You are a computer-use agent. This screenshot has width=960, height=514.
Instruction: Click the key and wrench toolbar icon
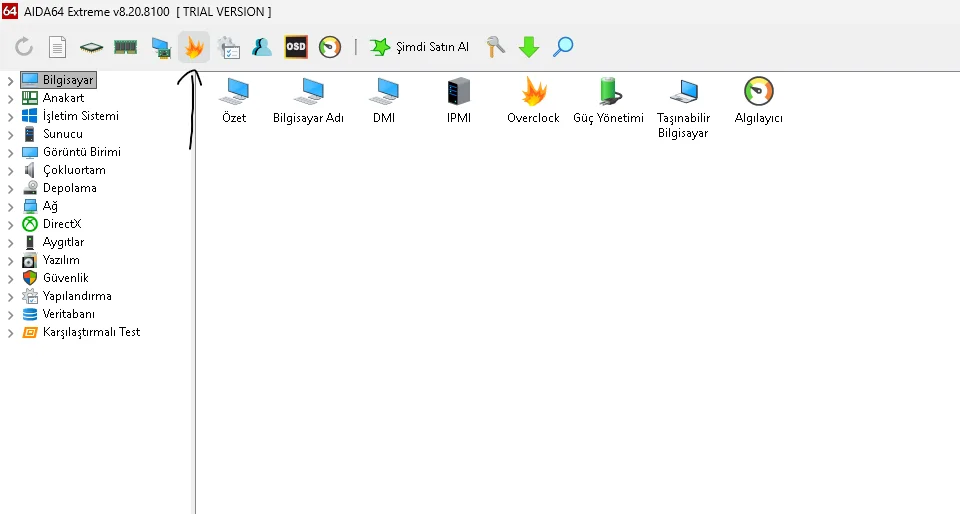(x=495, y=47)
